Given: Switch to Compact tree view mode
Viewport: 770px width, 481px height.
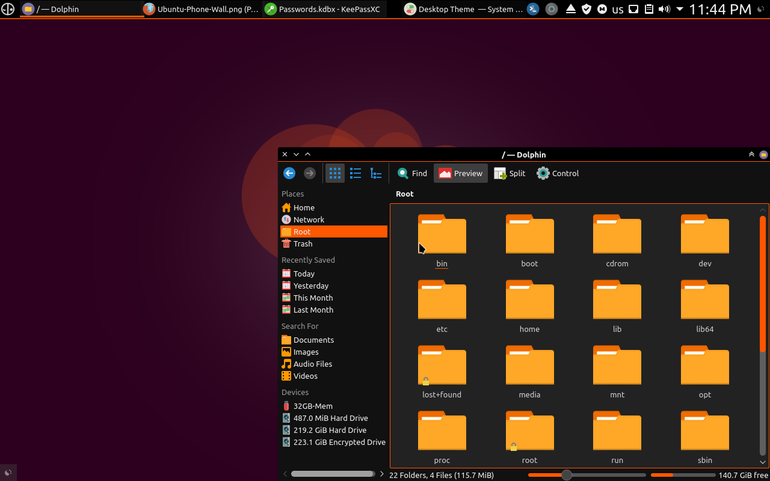Looking at the screenshot, I should pos(376,173).
